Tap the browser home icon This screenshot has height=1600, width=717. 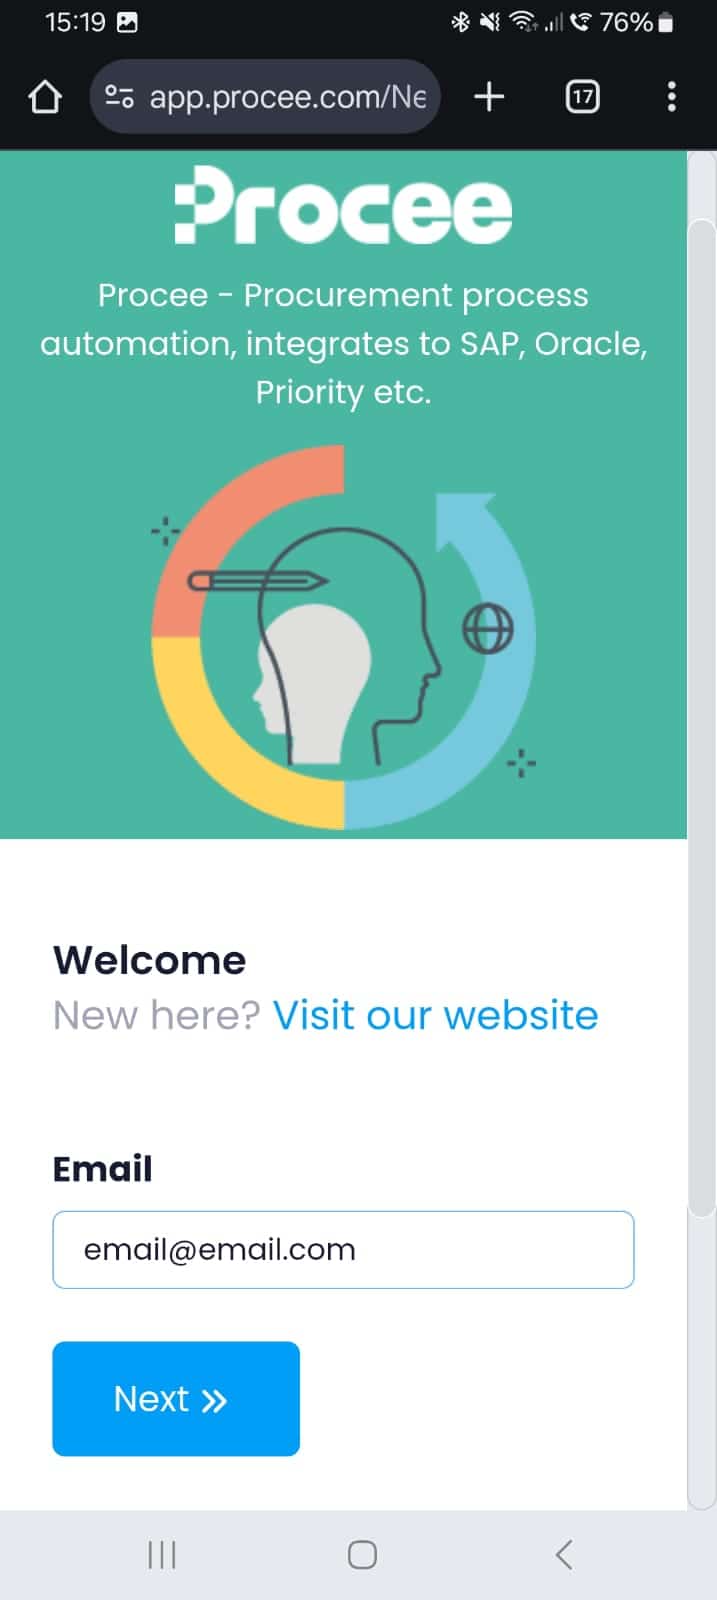coord(45,97)
